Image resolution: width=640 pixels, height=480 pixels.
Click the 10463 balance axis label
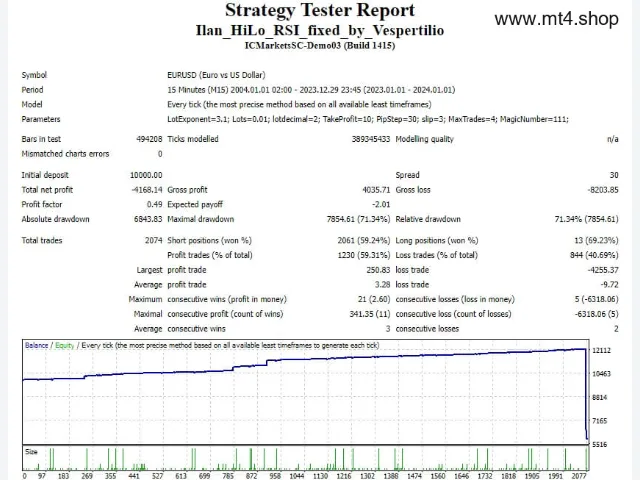point(602,374)
